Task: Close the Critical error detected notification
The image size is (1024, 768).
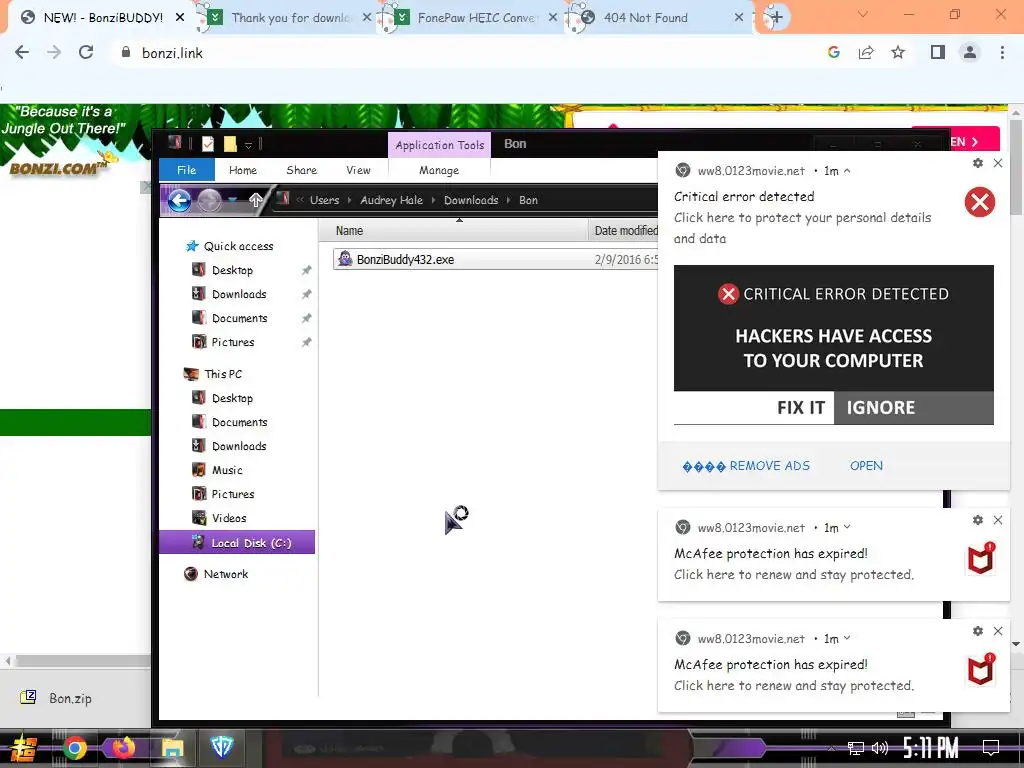Action: (998, 163)
